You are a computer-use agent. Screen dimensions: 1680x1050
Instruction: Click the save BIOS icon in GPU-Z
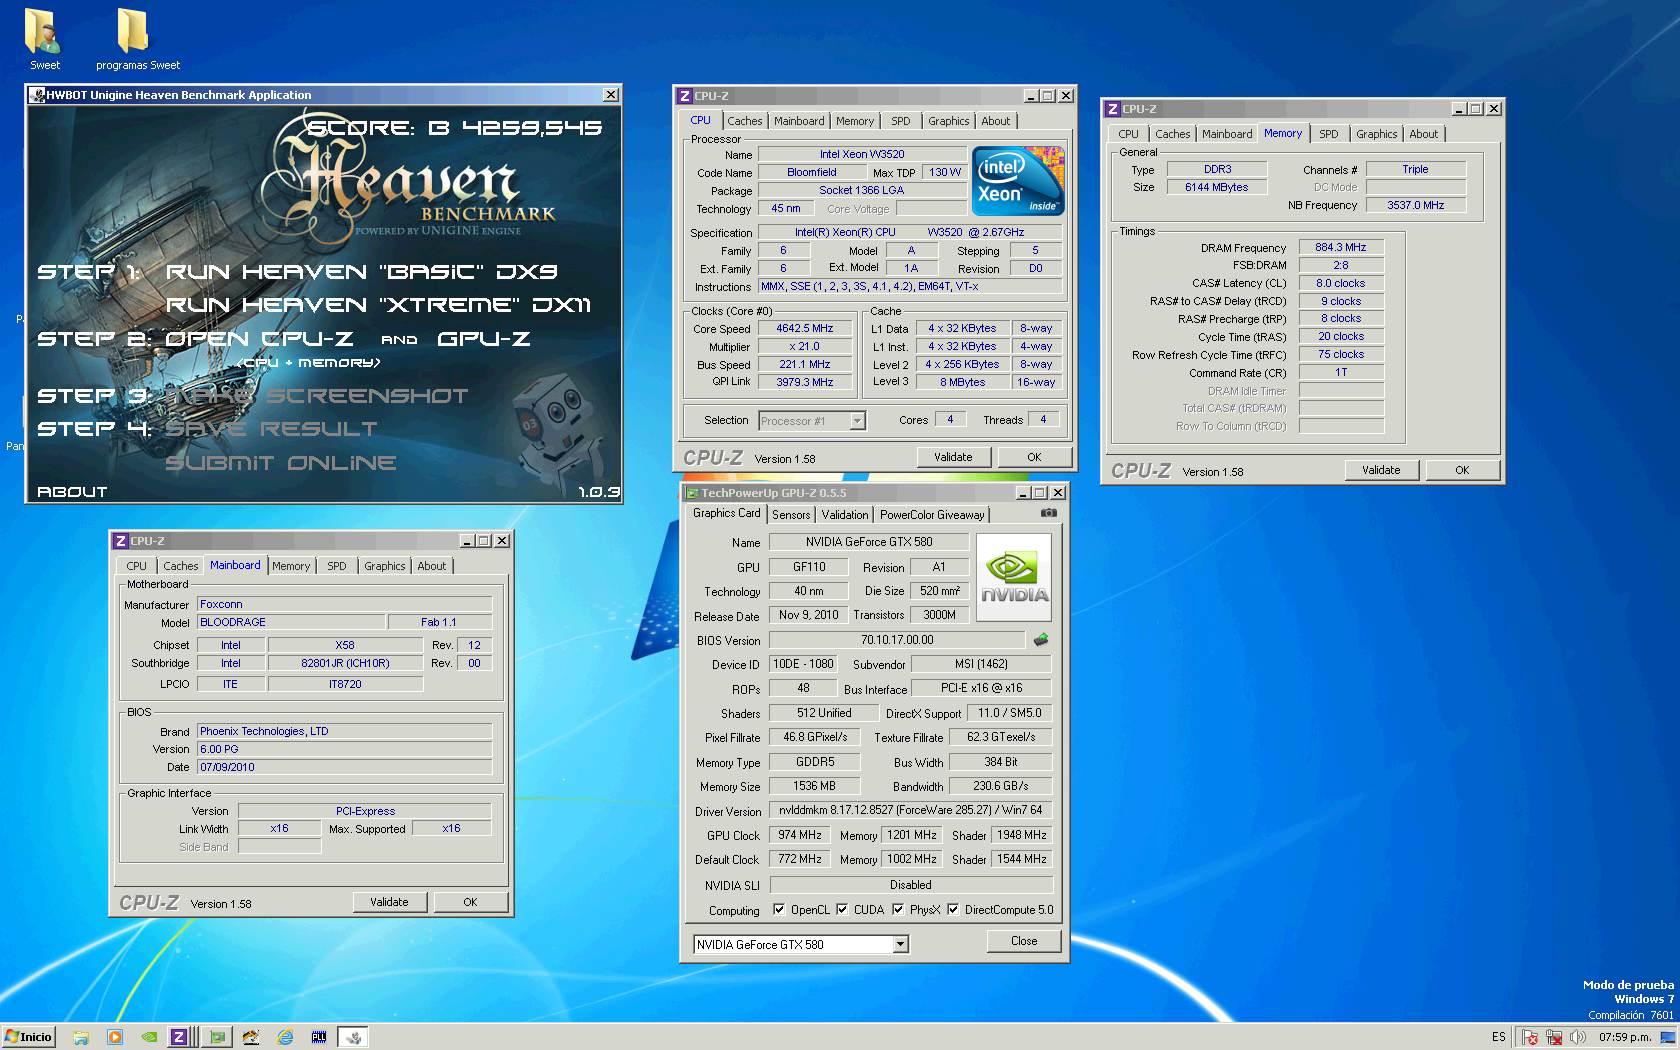pyautogui.click(x=1041, y=640)
